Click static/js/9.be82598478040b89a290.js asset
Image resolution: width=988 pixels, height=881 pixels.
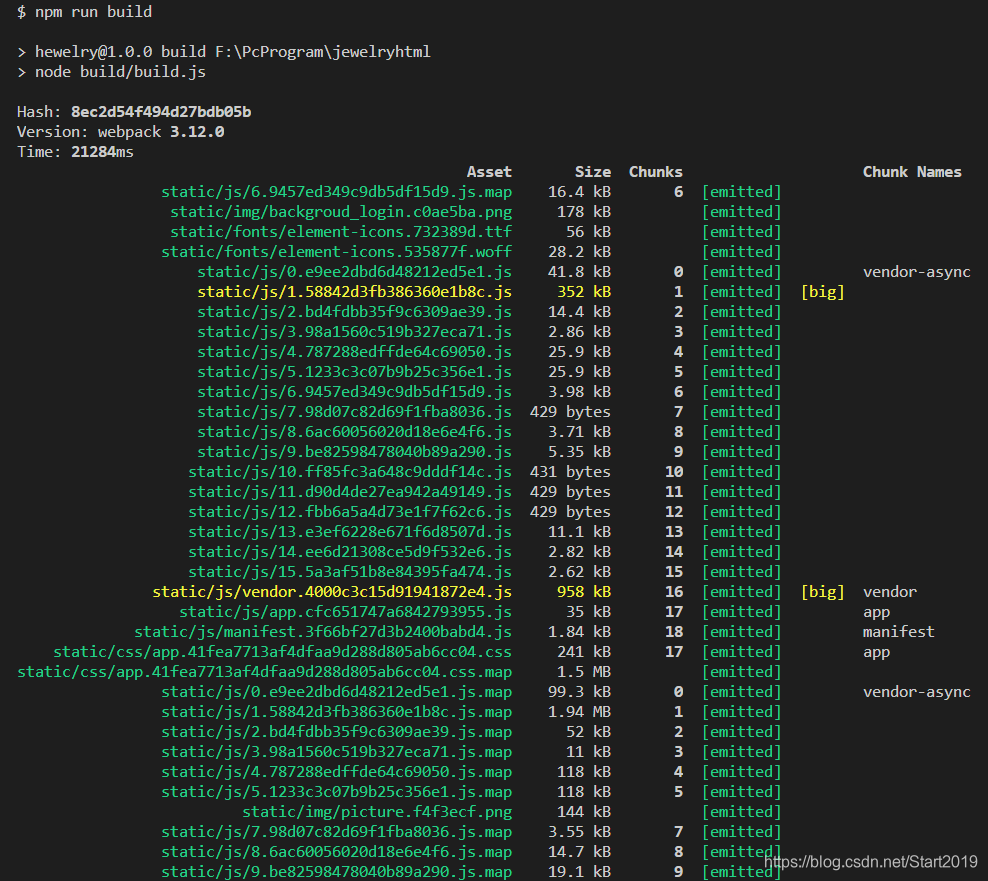tap(354, 452)
